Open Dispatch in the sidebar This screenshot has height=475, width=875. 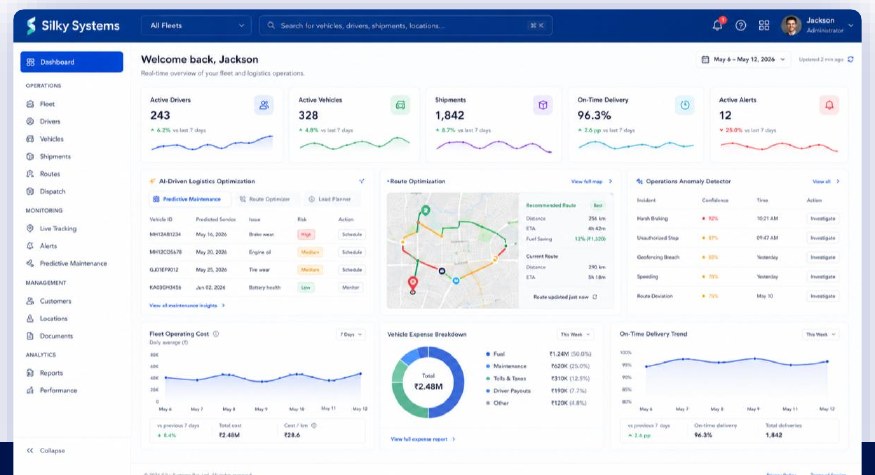52,191
